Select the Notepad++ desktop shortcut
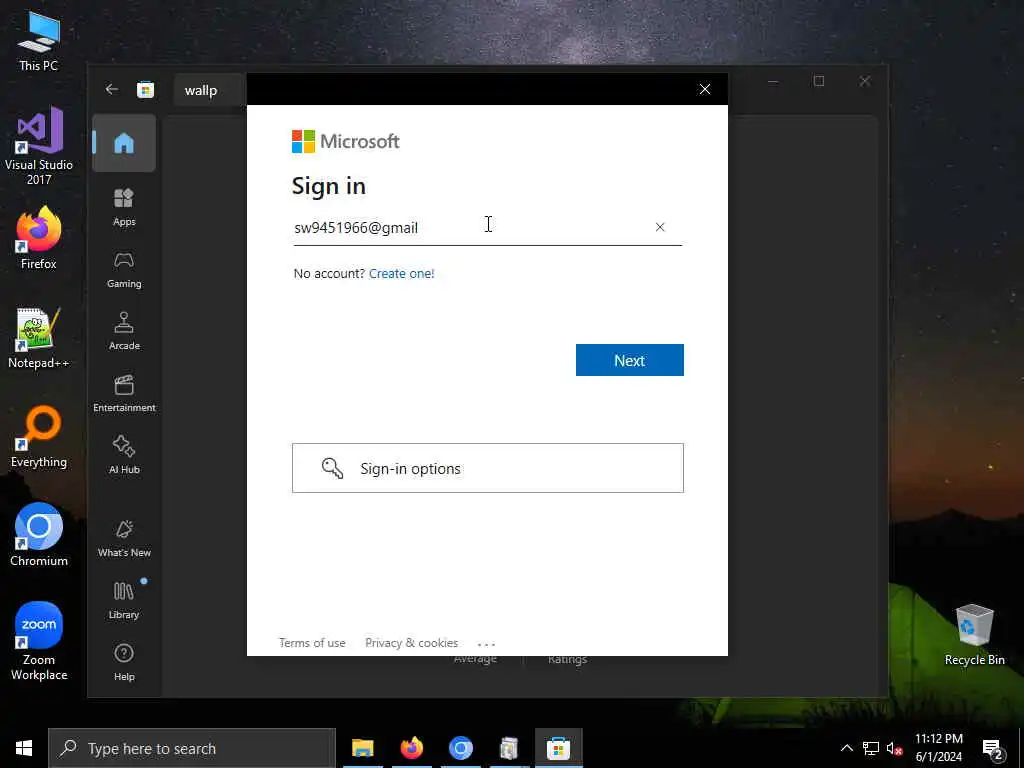The width and height of the screenshot is (1024, 768). tap(39, 338)
